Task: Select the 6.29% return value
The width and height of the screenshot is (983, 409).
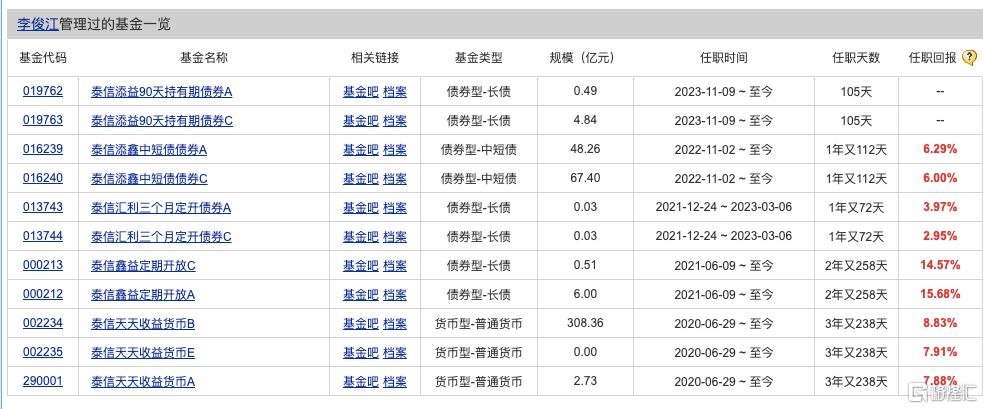Action: [x=940, y=149]
